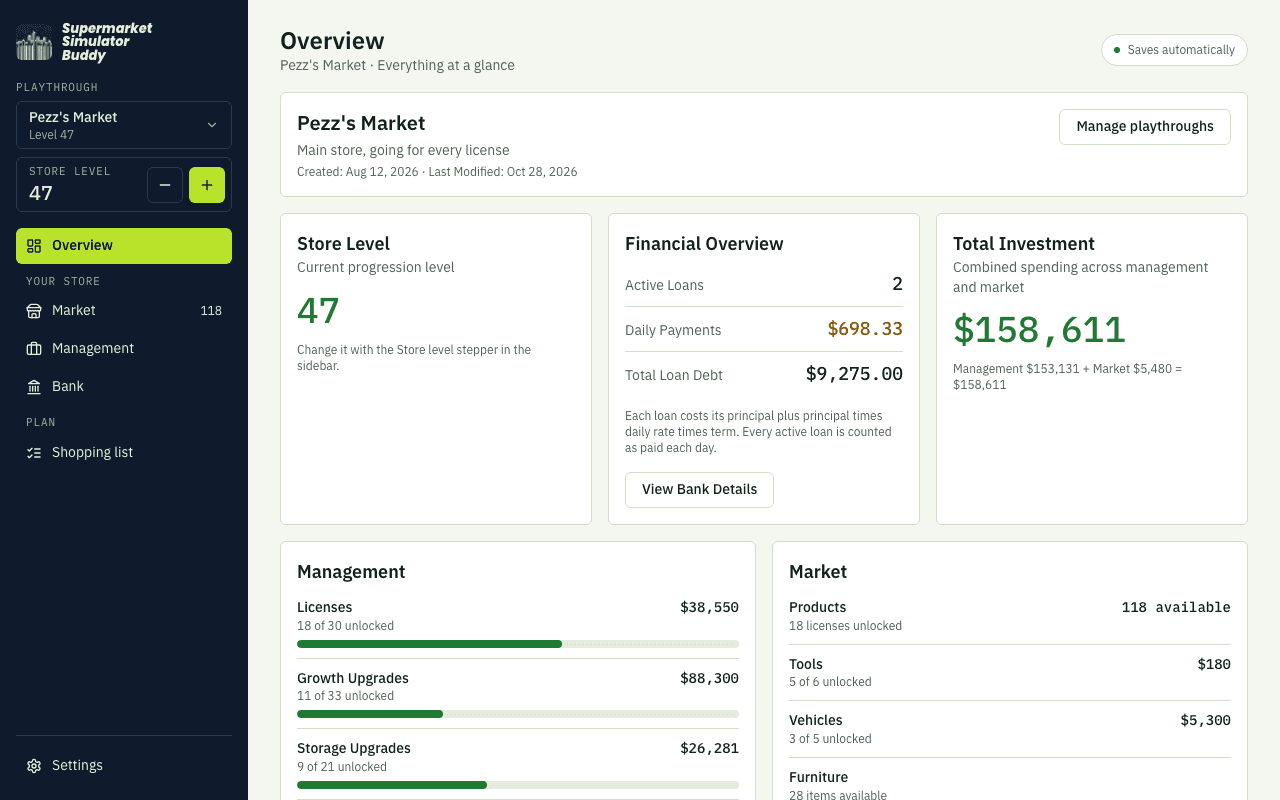This screenshot has height=800, width=1280.
Task: Click the Created and Last Modified dates line
Action: [437, 172]
